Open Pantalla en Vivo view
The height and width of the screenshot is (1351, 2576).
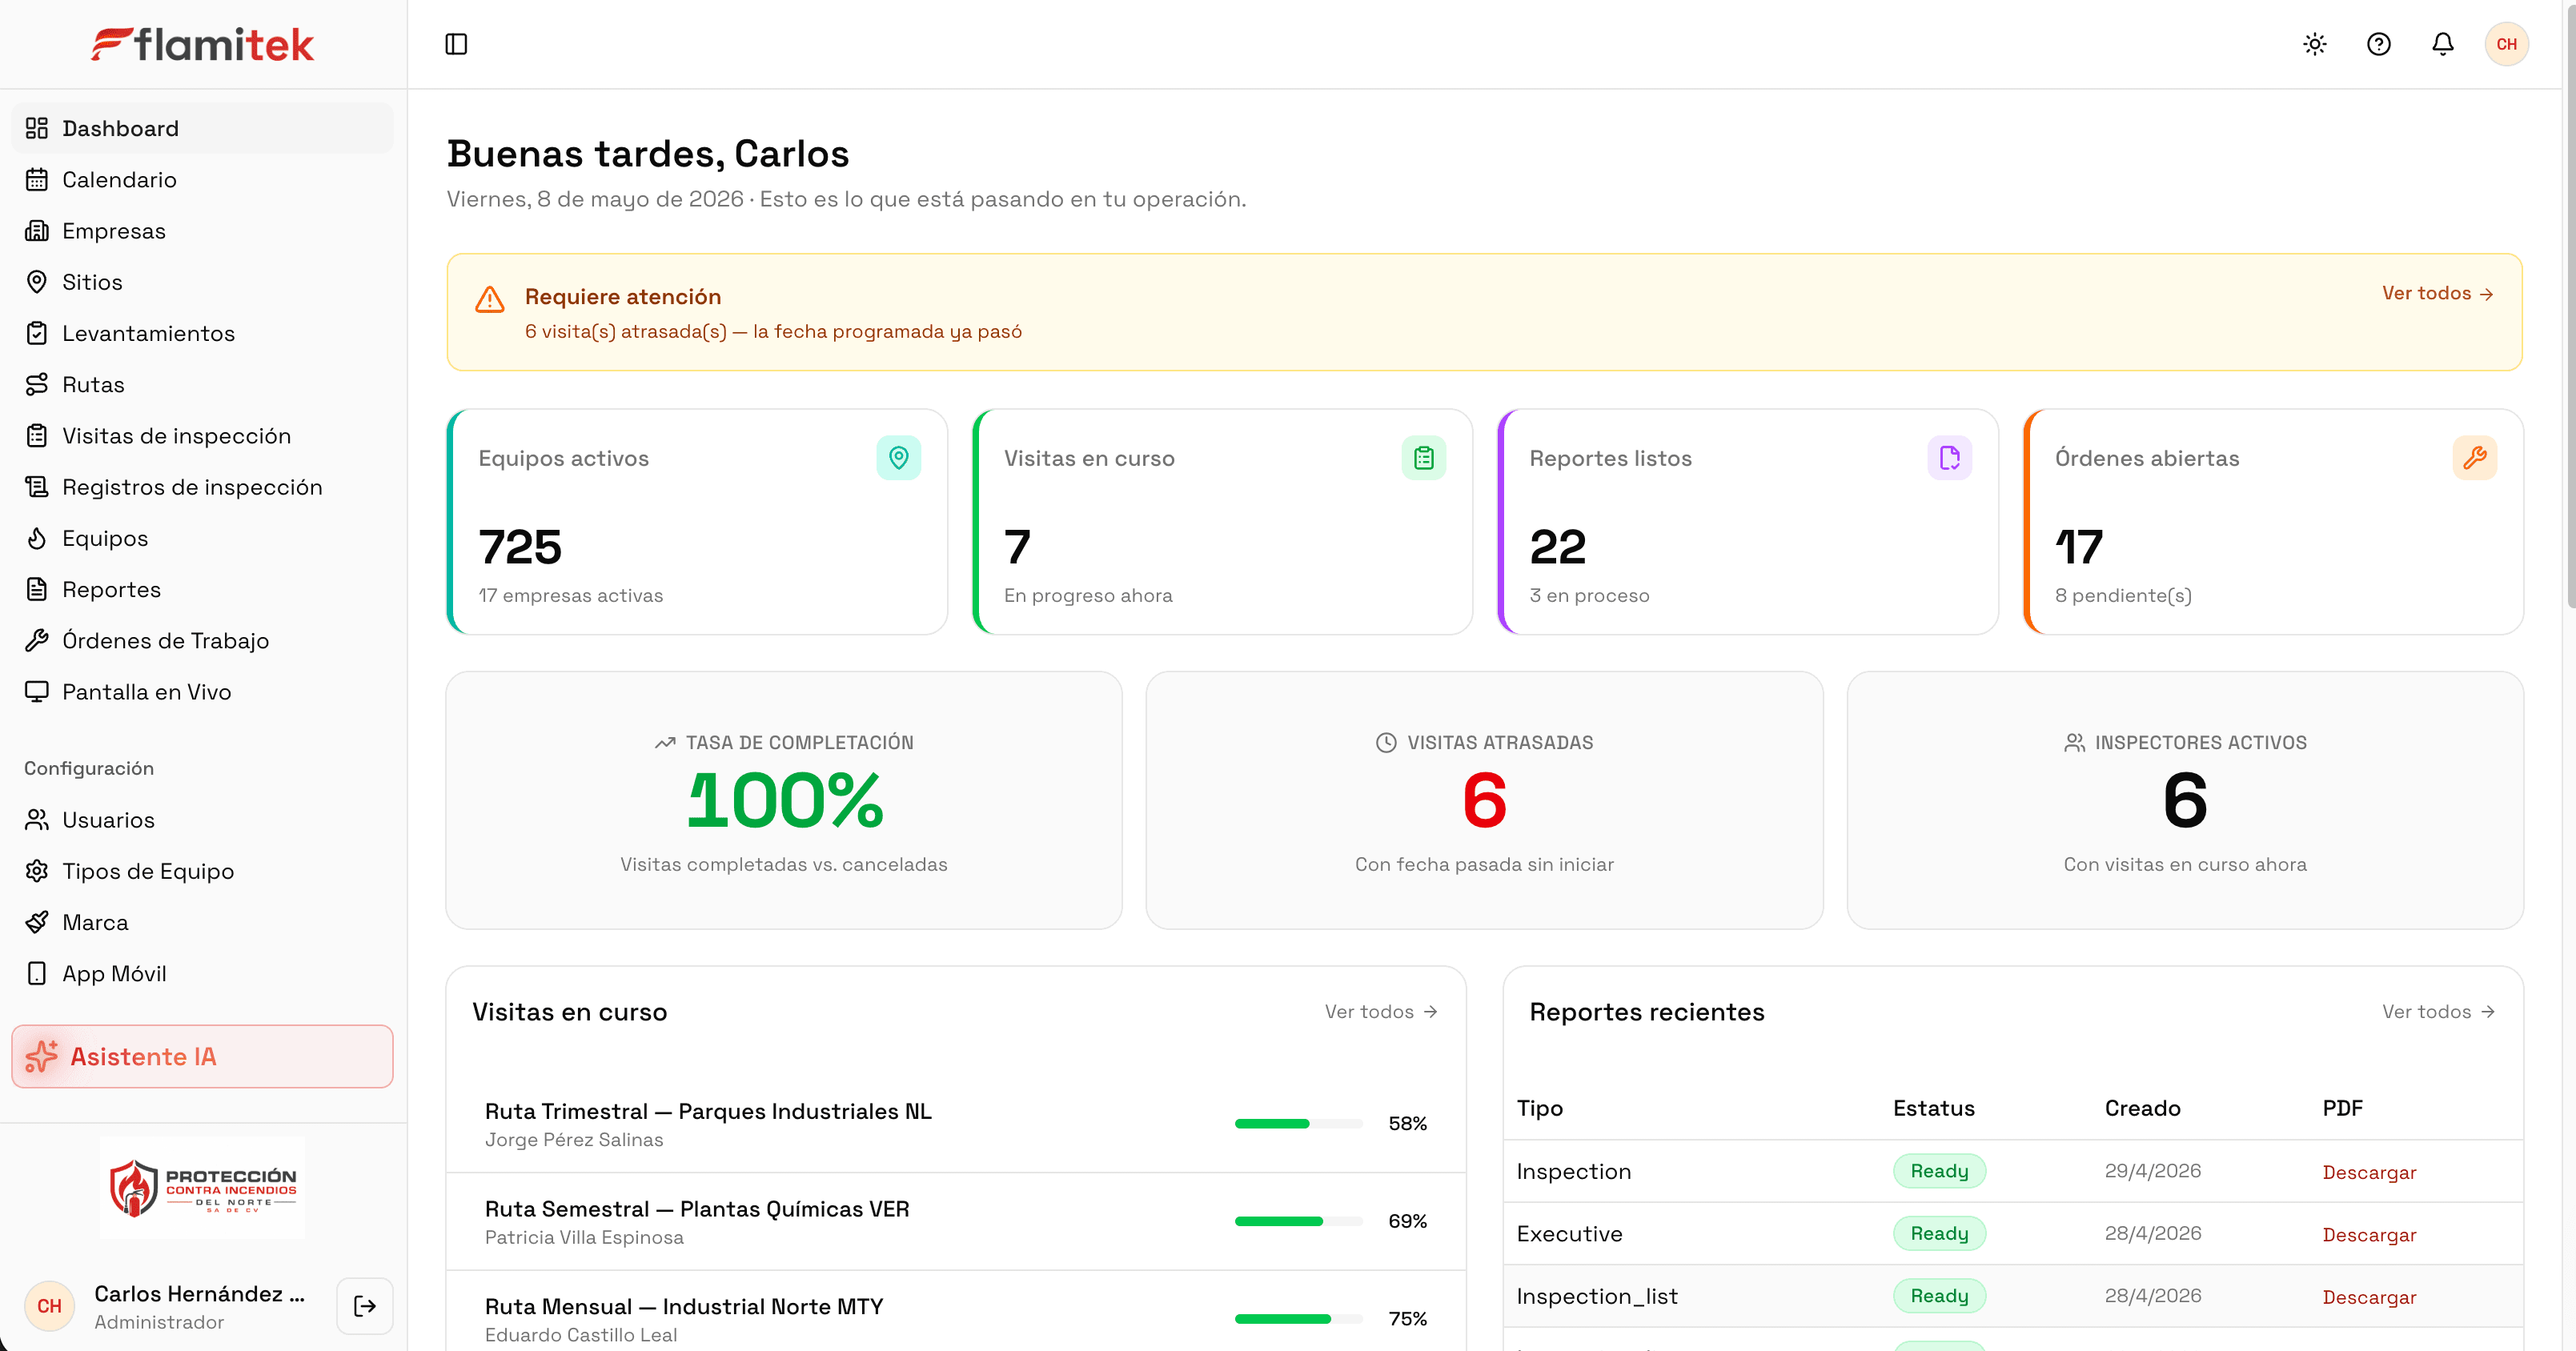pyautogui.click(x=202, y=691)
